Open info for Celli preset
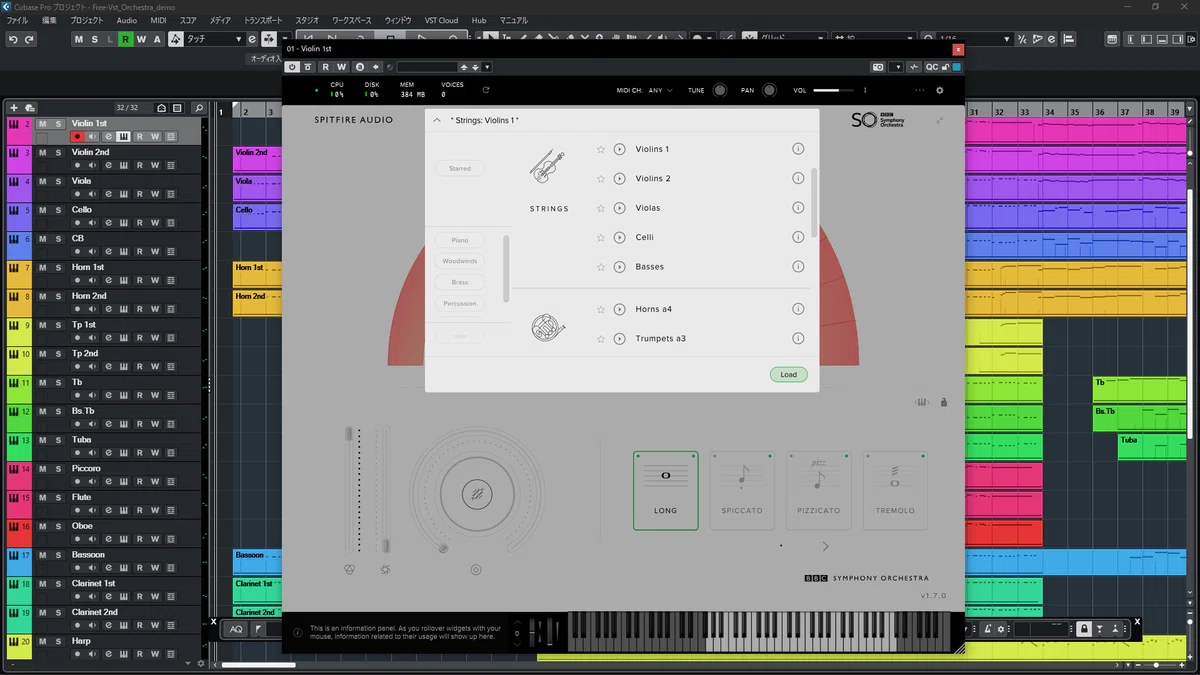The image size is (1200, 675). 798,237
